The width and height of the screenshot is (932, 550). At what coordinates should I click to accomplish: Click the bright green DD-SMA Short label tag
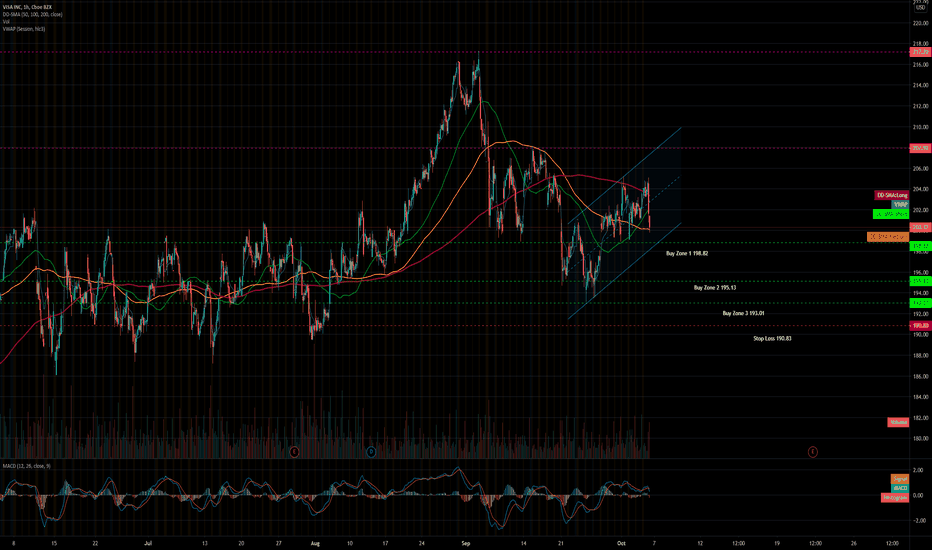tap(890, 214)
